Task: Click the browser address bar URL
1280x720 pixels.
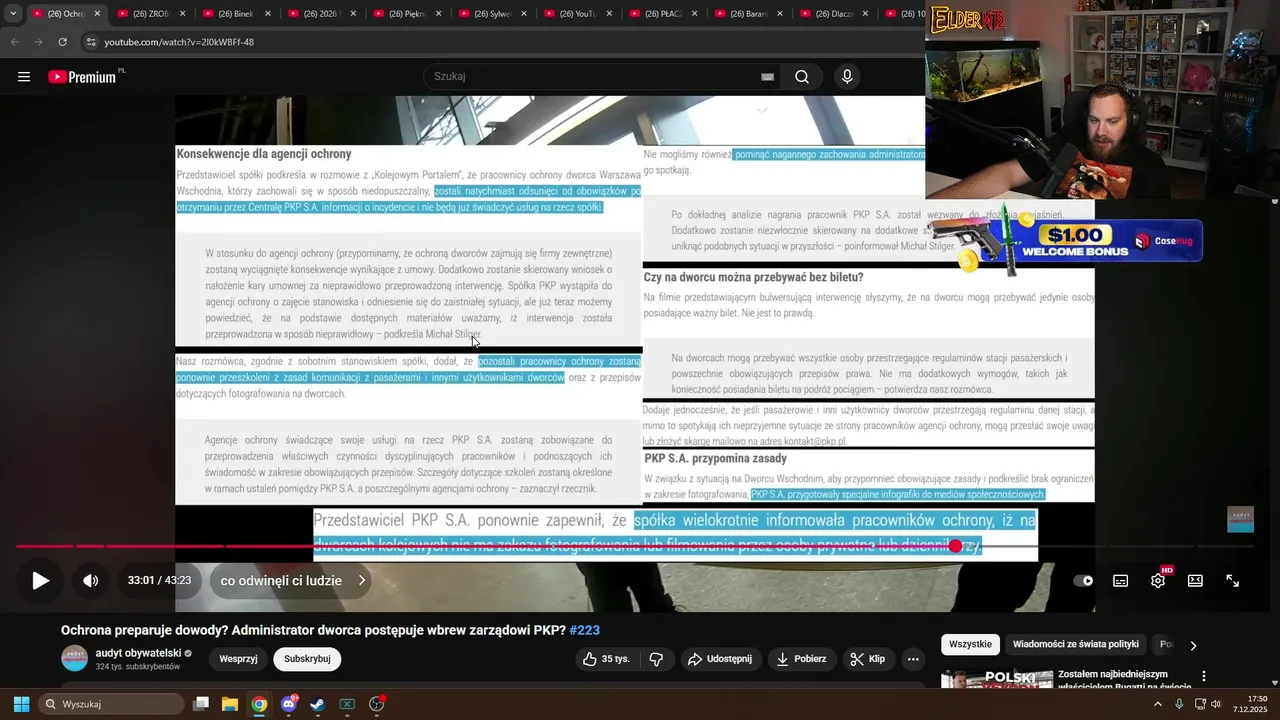Action: pyautogui.click(x=179, y=42)
